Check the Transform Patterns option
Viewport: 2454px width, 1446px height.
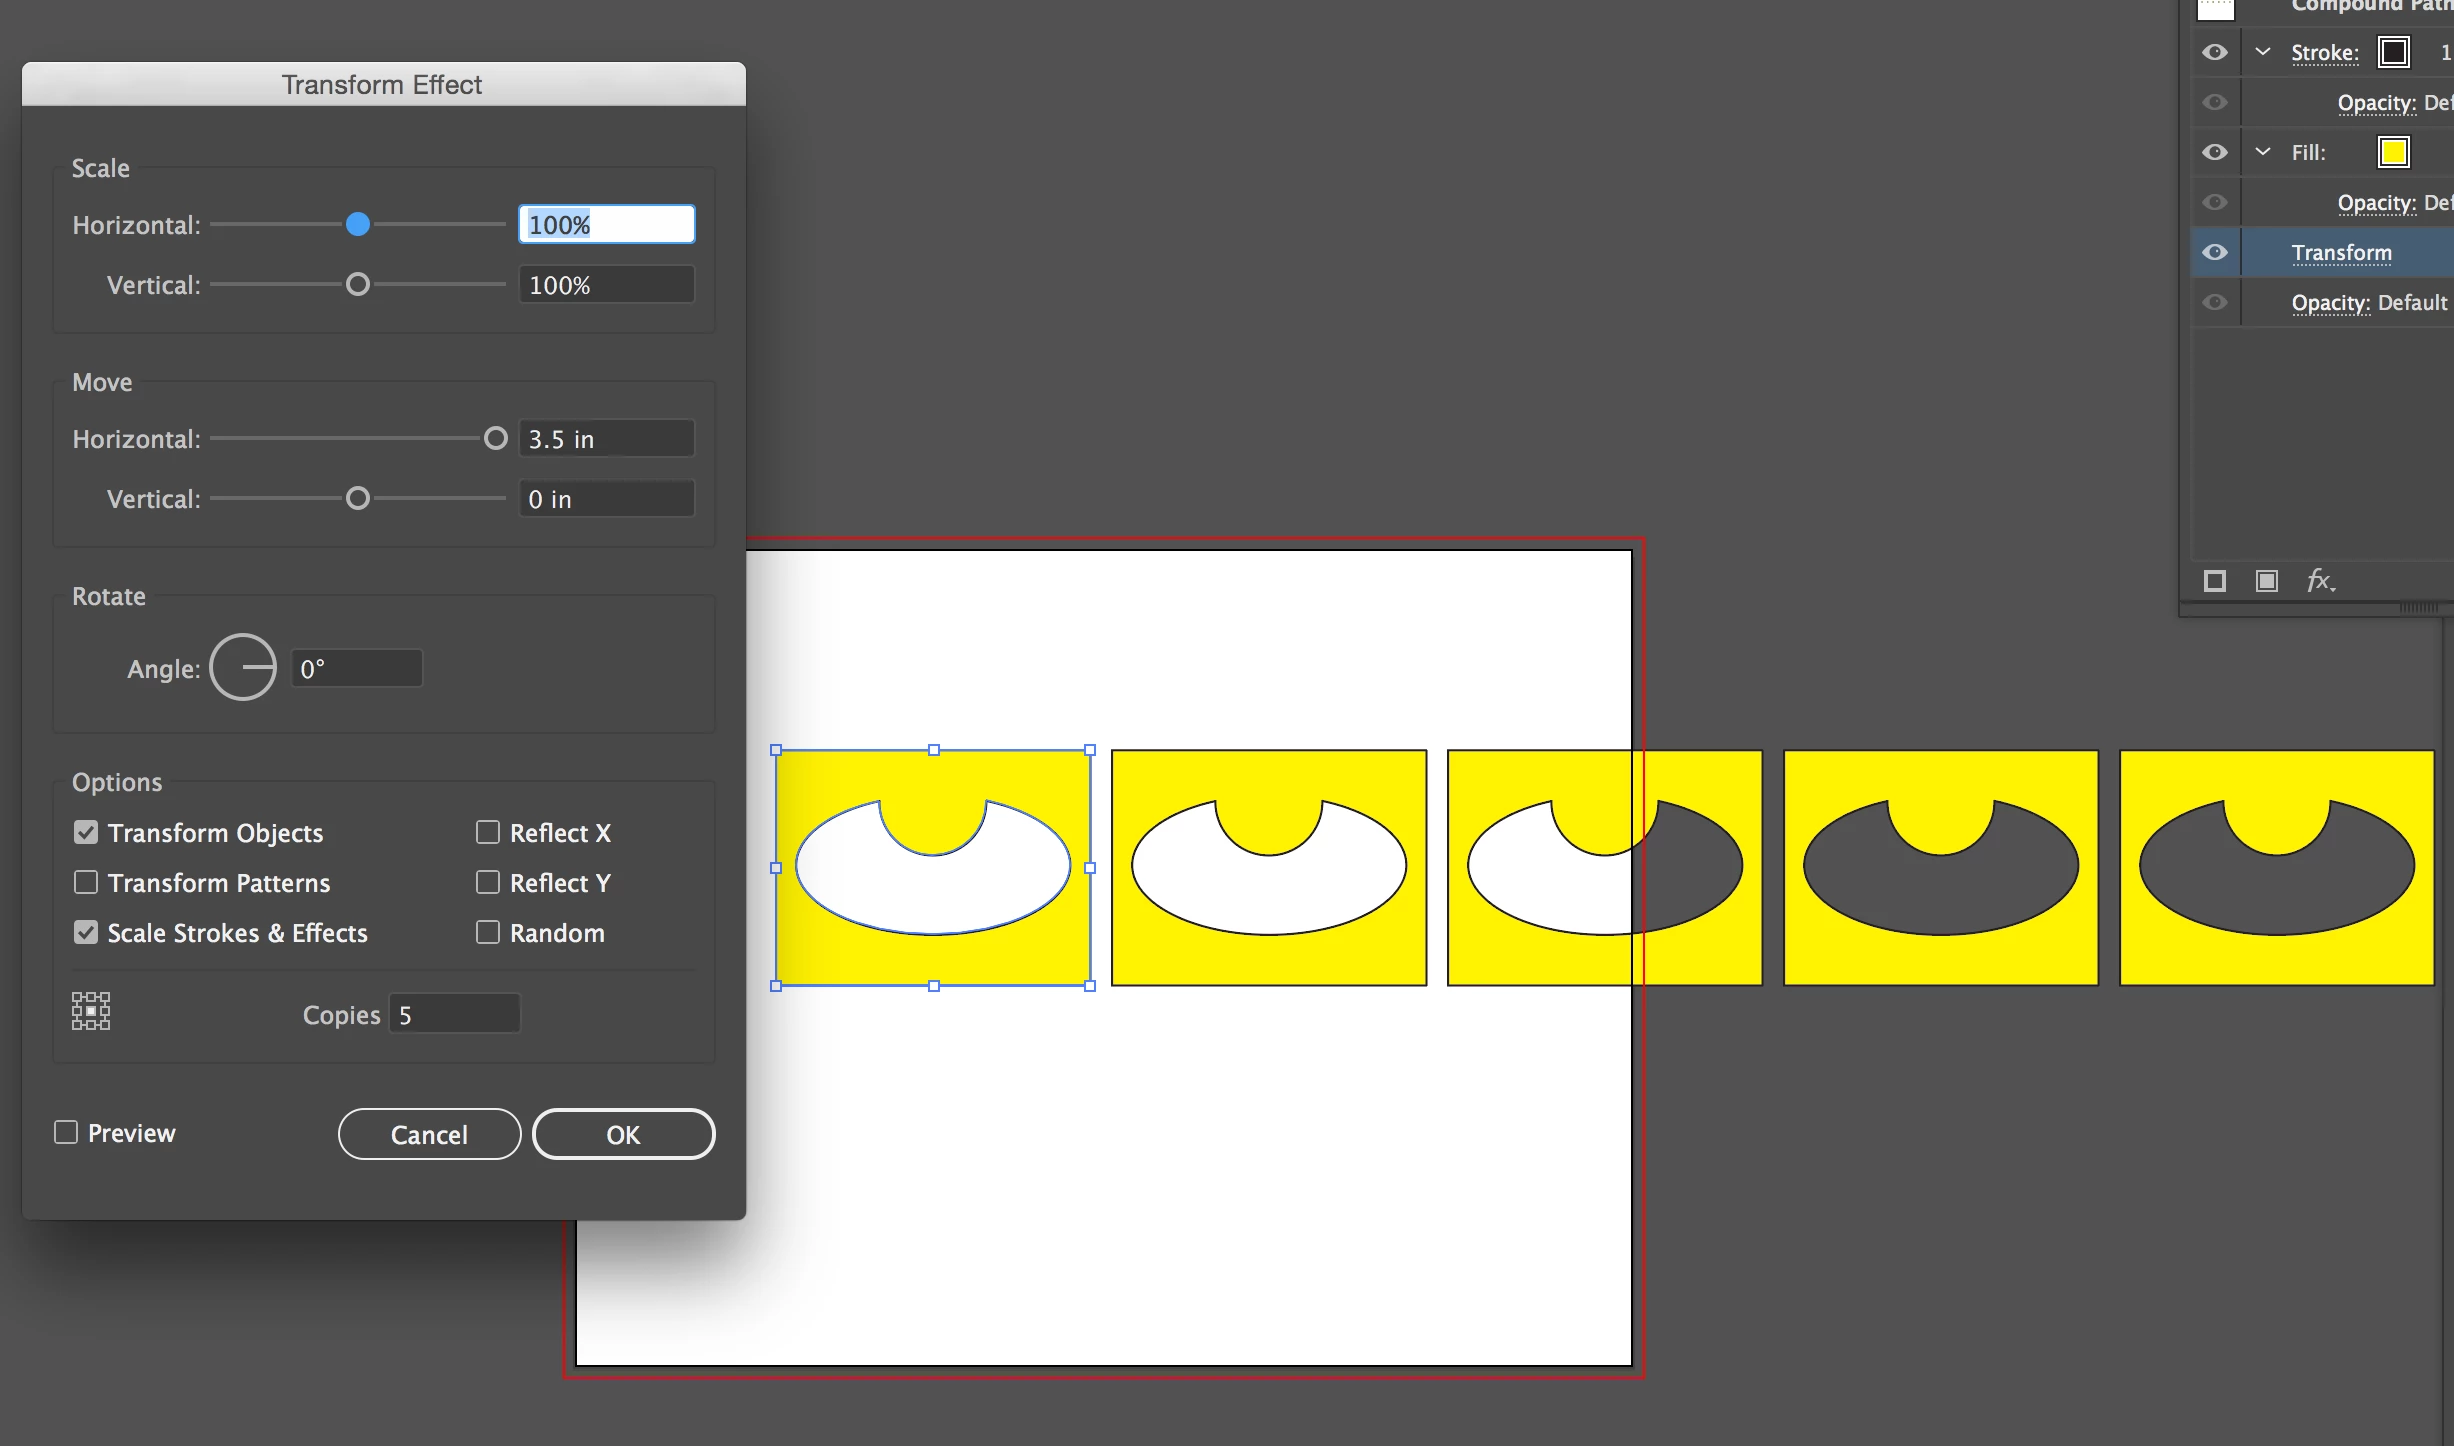[86, 882]
